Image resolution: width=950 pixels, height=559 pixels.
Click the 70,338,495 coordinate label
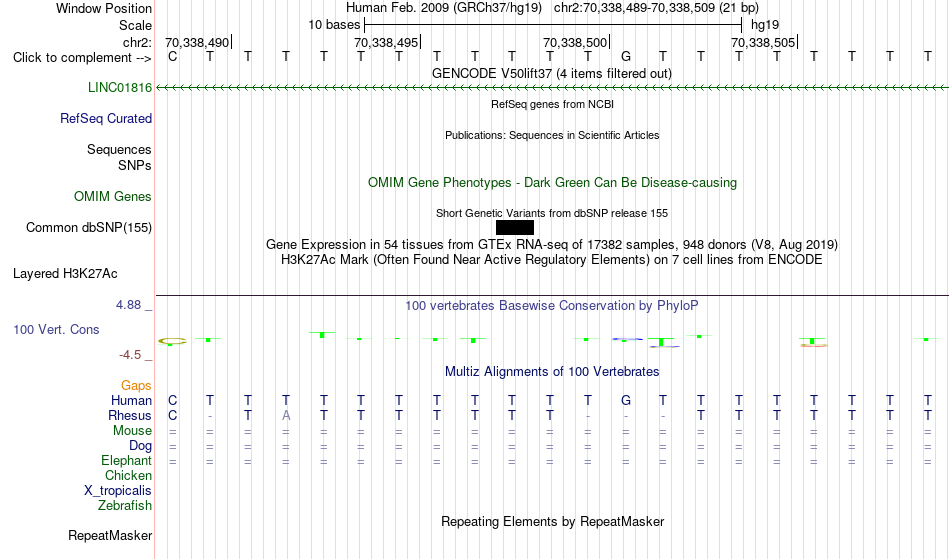(x=386, y=42)
